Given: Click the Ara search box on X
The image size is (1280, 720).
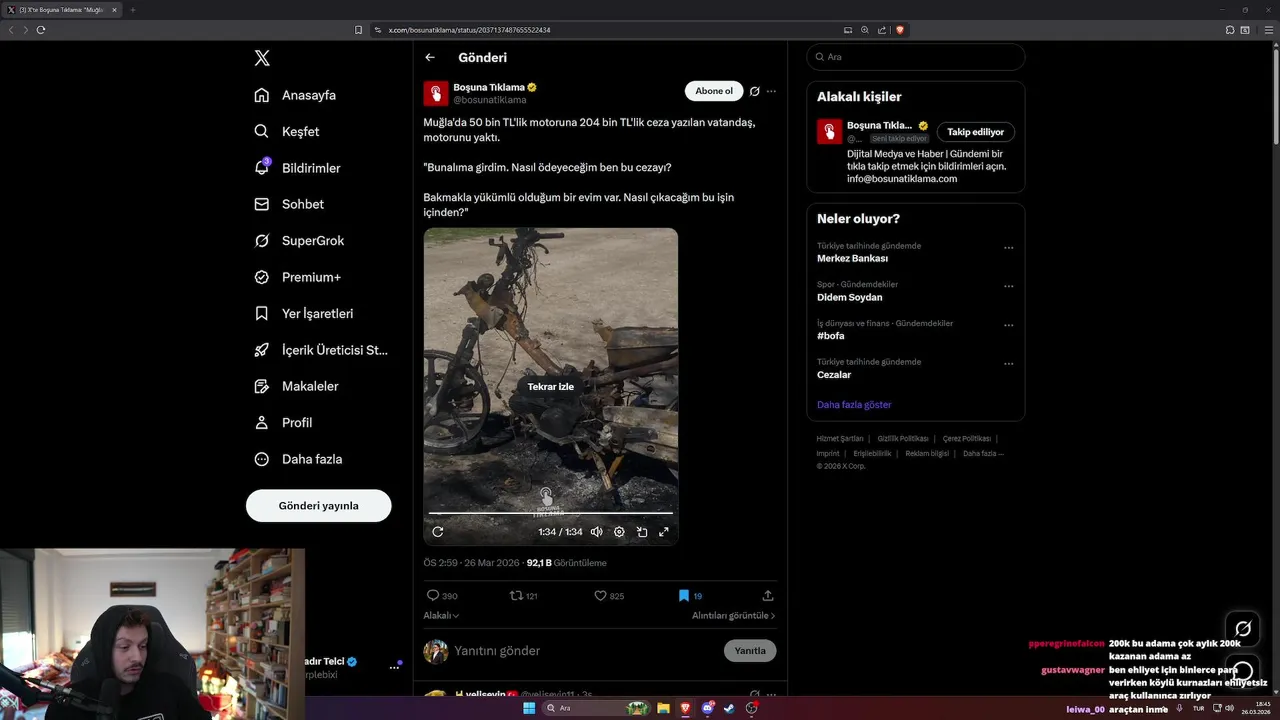Looking at the screenshot, I should pos(915,57).
